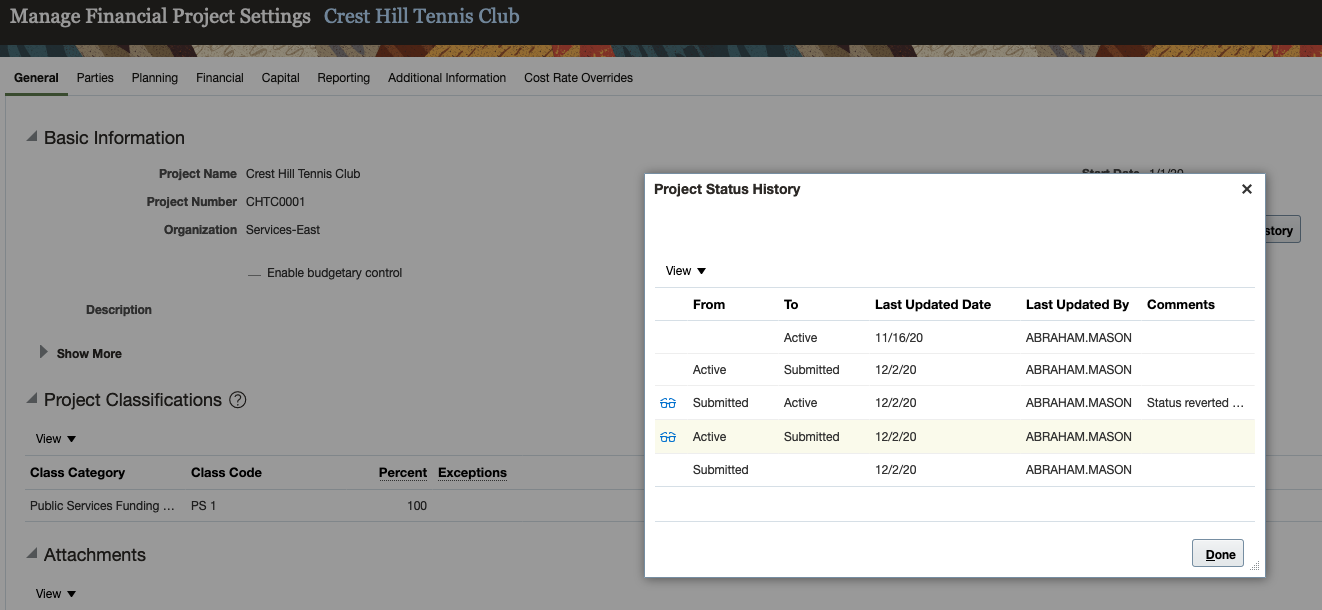The image size is (1322, 610).
Task: Open View menu under Attachments
Action: pyautogui.click(x=56, y=594)
